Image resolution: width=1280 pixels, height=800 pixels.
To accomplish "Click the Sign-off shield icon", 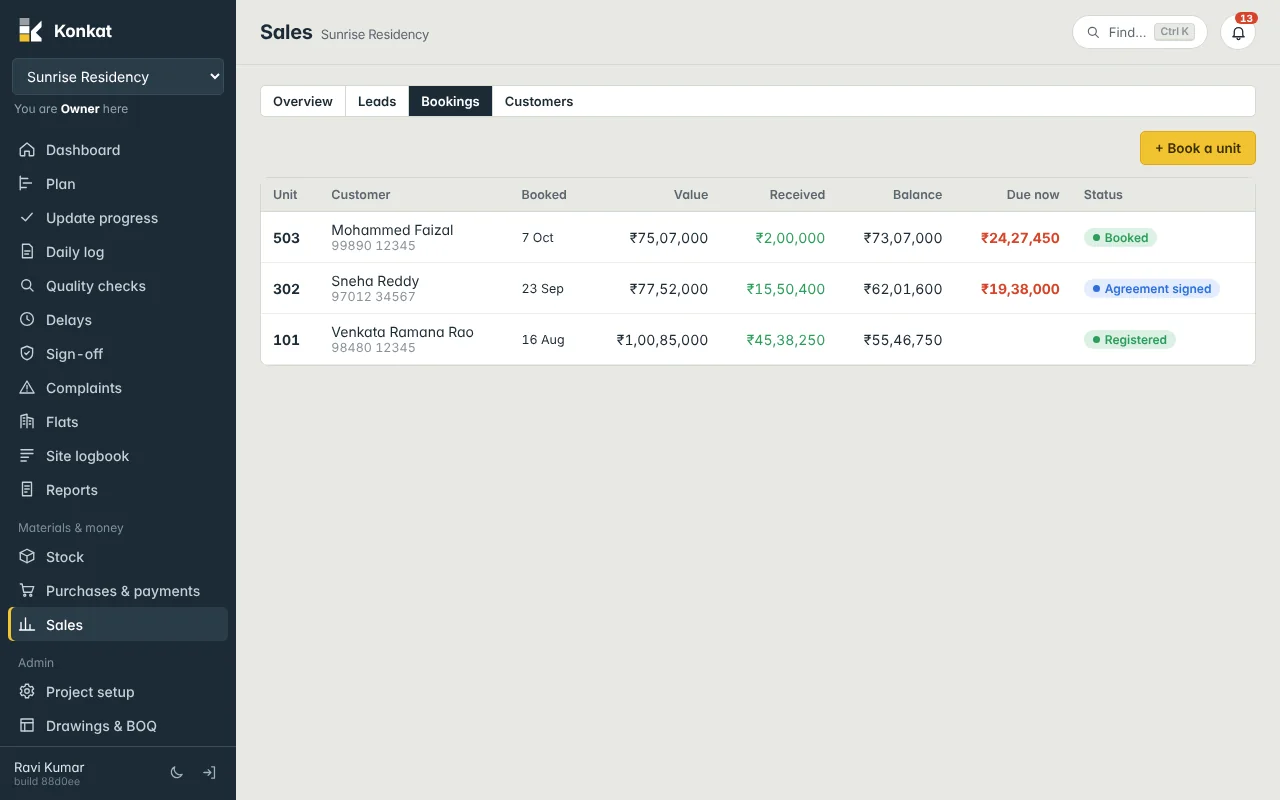I will click(27, 354).
